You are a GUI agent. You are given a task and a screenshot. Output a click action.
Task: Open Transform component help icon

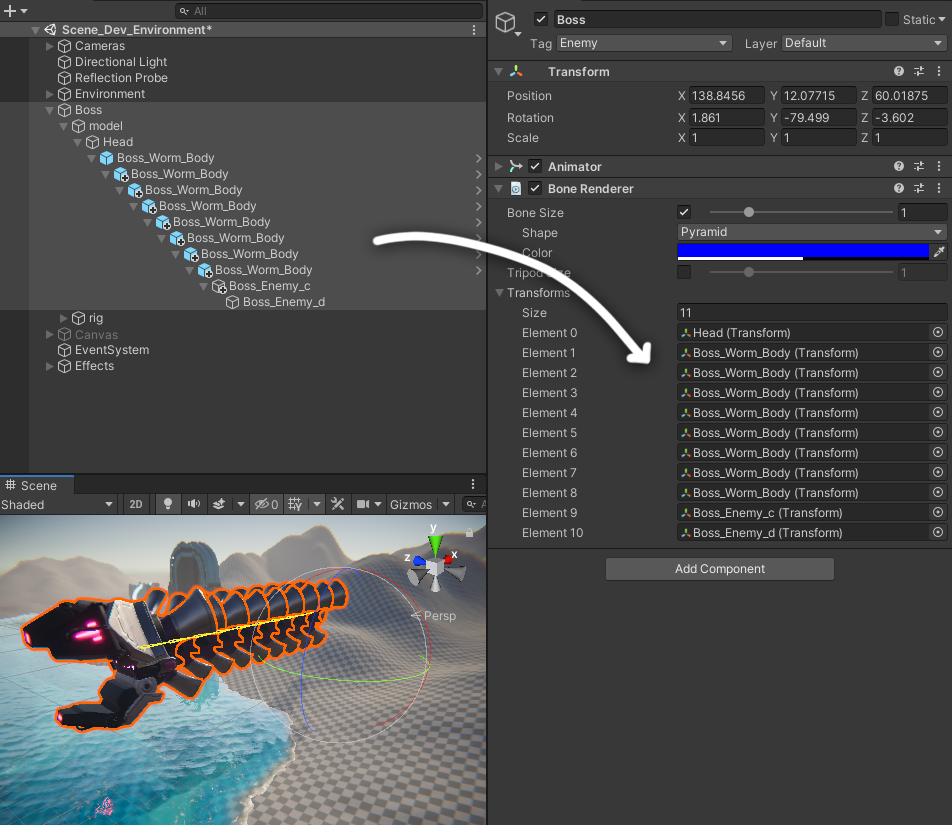tap(899, 72)
